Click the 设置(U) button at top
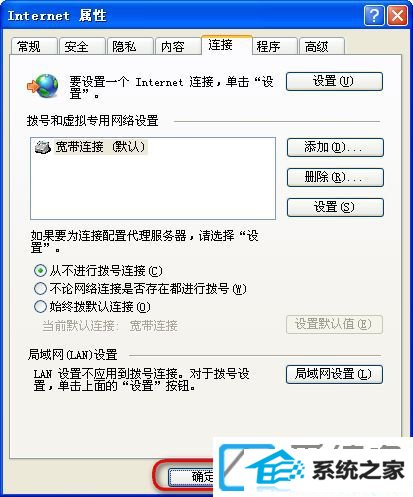413x497 pixels. 334,81
